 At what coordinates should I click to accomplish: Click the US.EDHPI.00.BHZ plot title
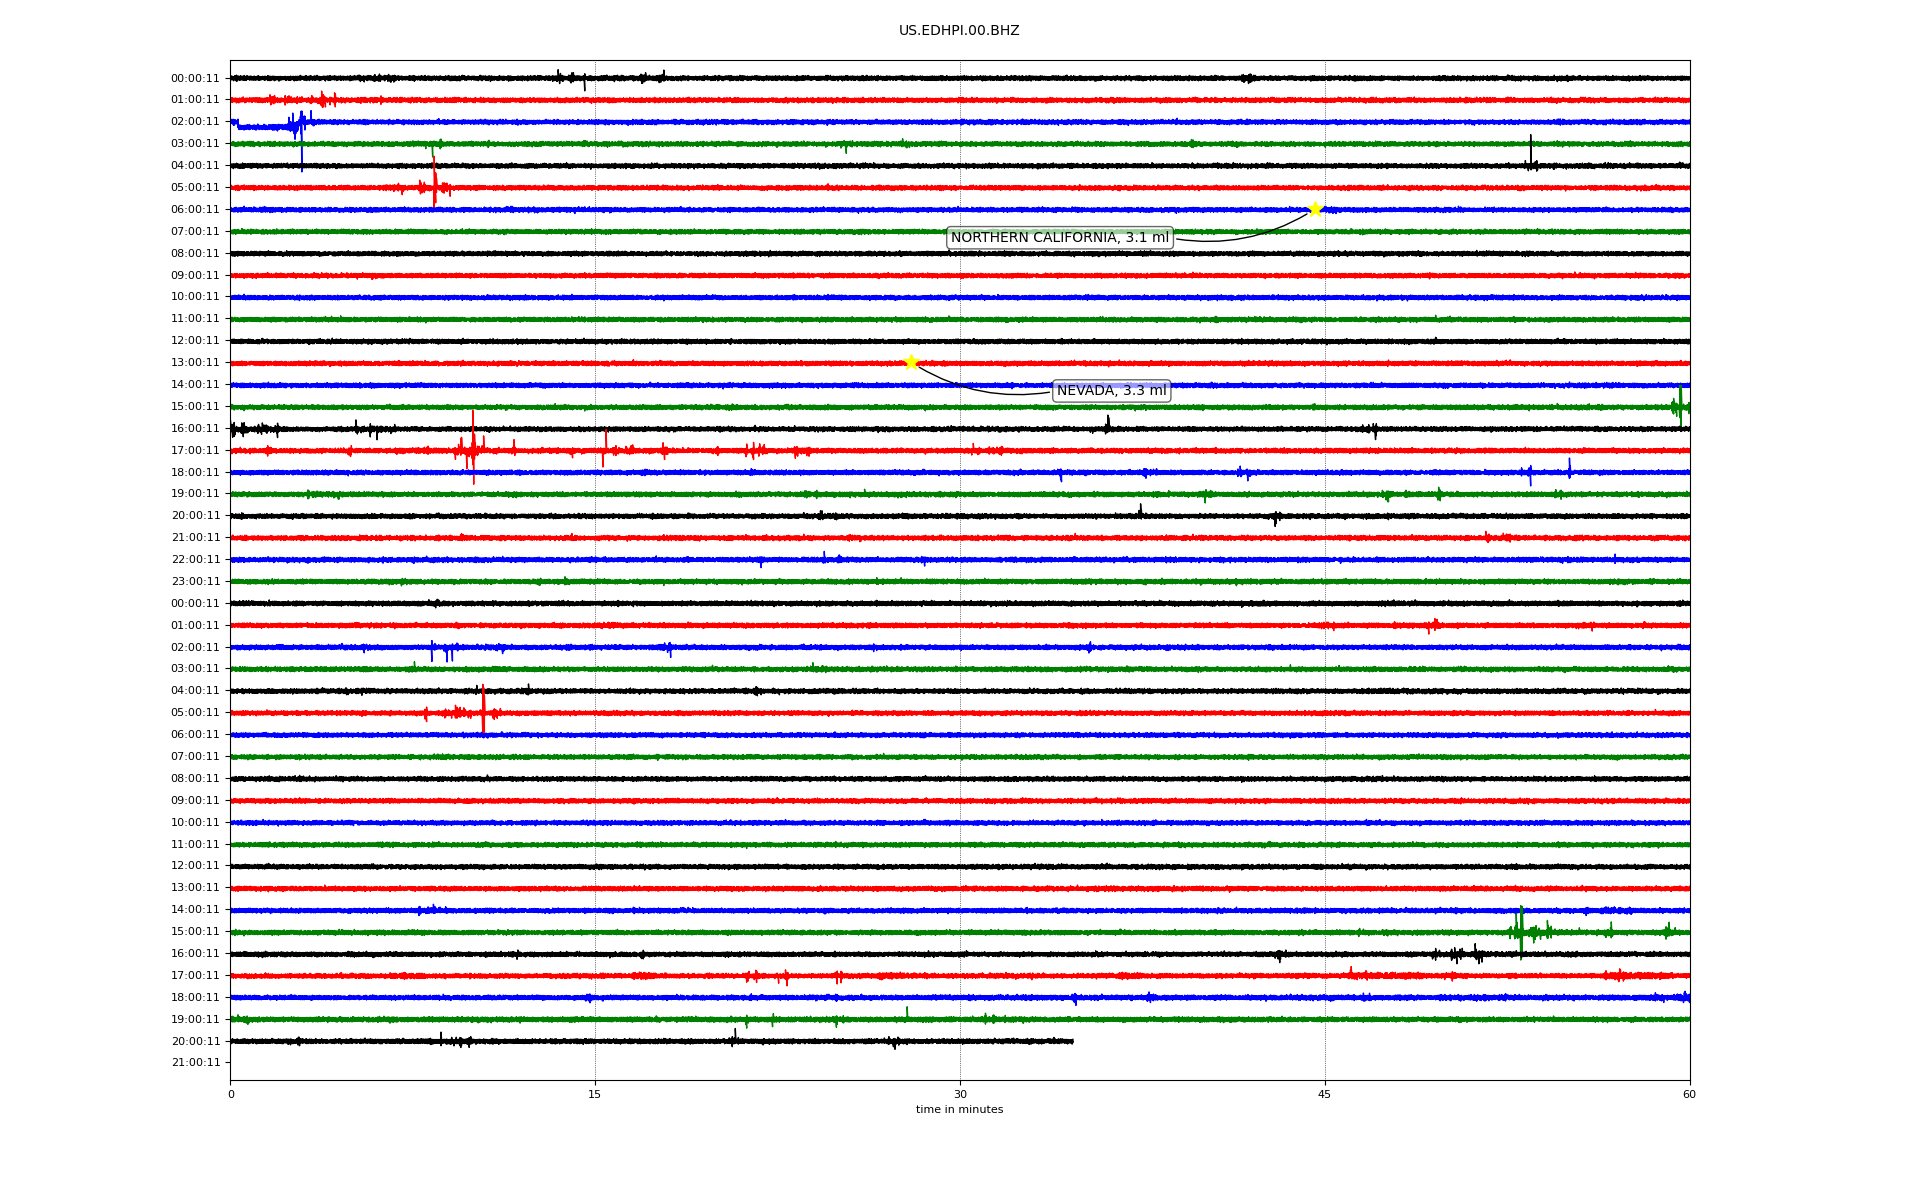(959, 31)
